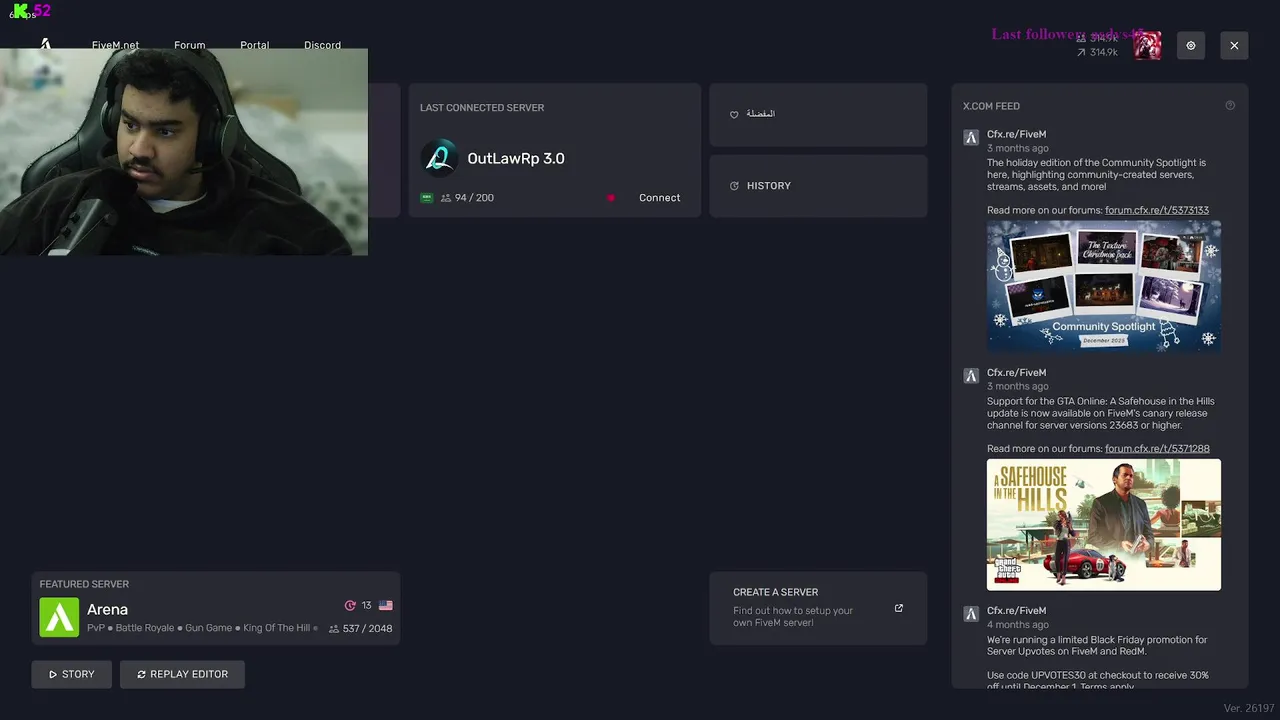Screen dimensions: 1280x720
Task: Click Cfx.re/FiveM name on Black Friday post
Action: point(1016,610)
